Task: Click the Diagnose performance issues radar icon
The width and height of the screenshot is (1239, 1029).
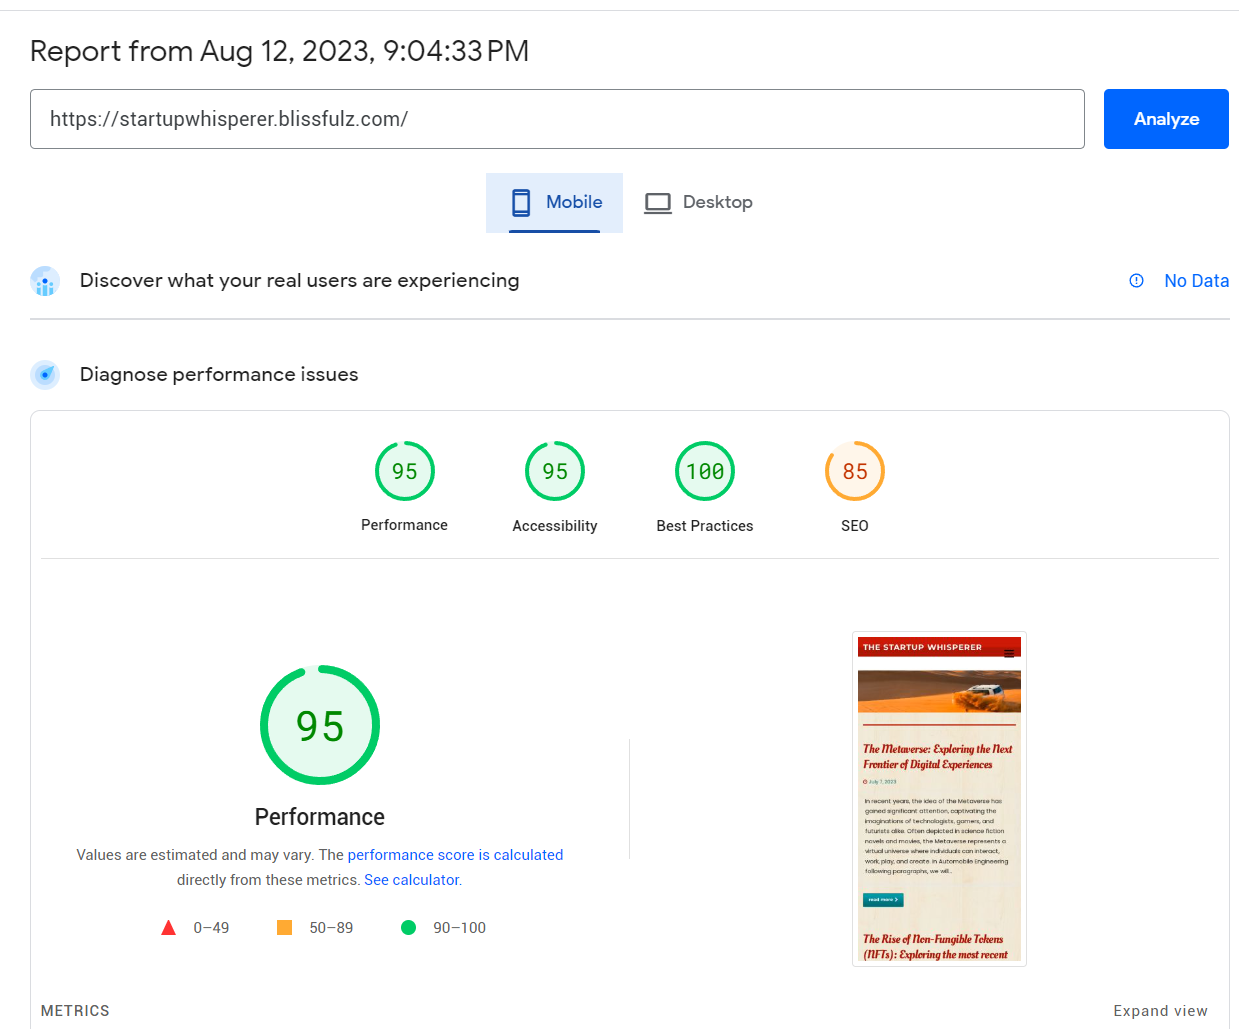Action: (x=44, y=375)
